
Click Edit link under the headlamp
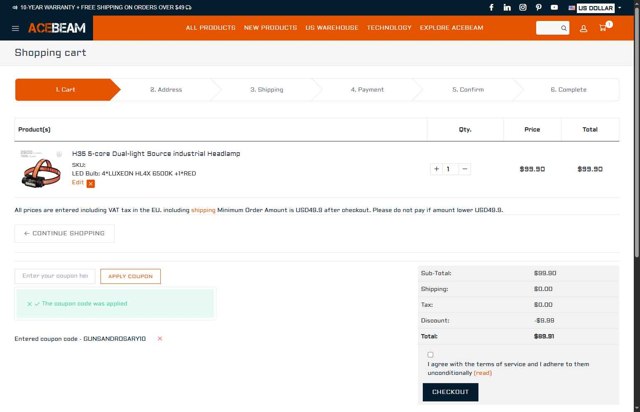point(78,183)
